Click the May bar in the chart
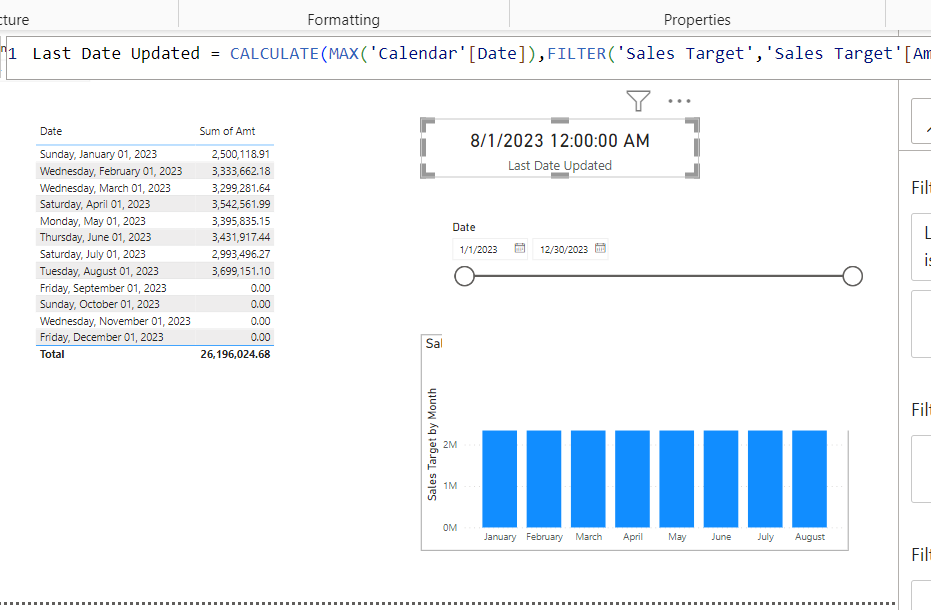The height and width of the screenshot is (610, 931). coord(677,479)
